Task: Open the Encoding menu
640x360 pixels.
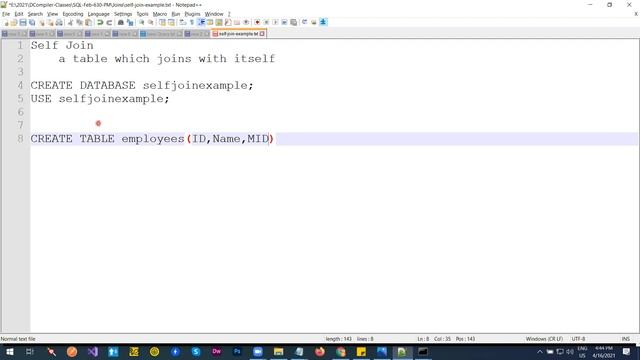Action: click(x=73, y=14)
